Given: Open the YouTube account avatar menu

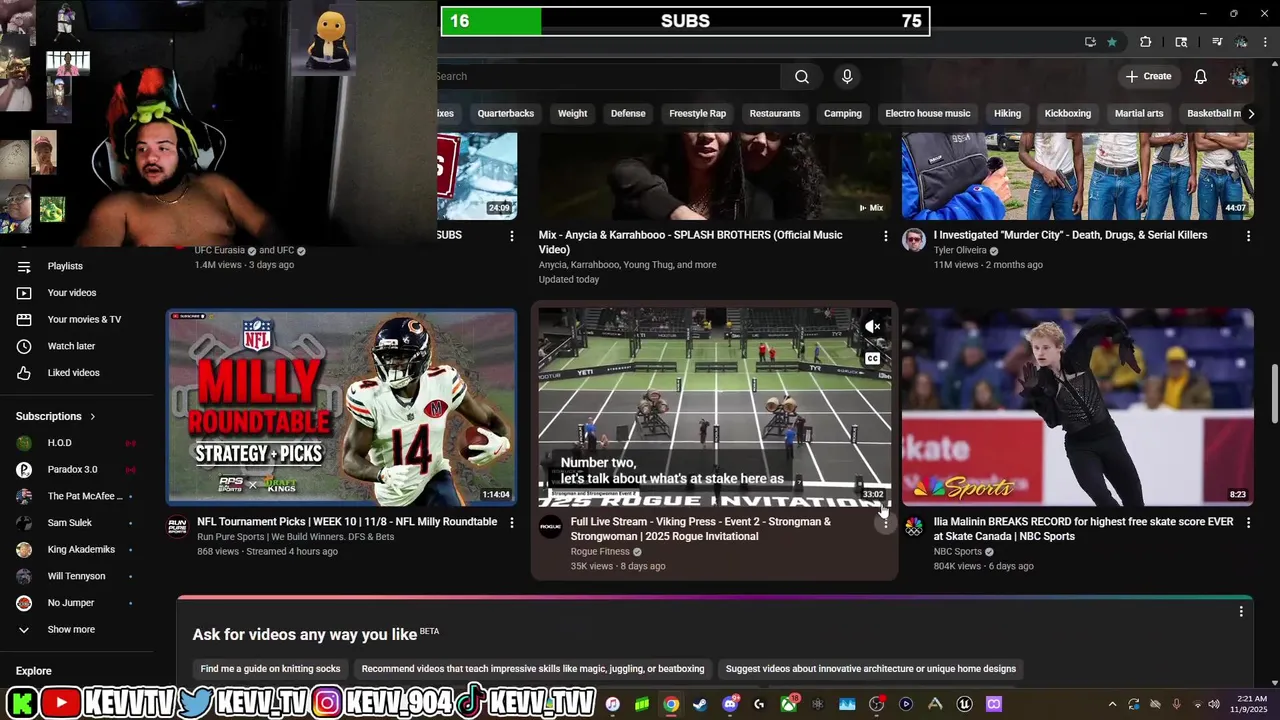Looking at the screenshot, I should point(1239,77).
